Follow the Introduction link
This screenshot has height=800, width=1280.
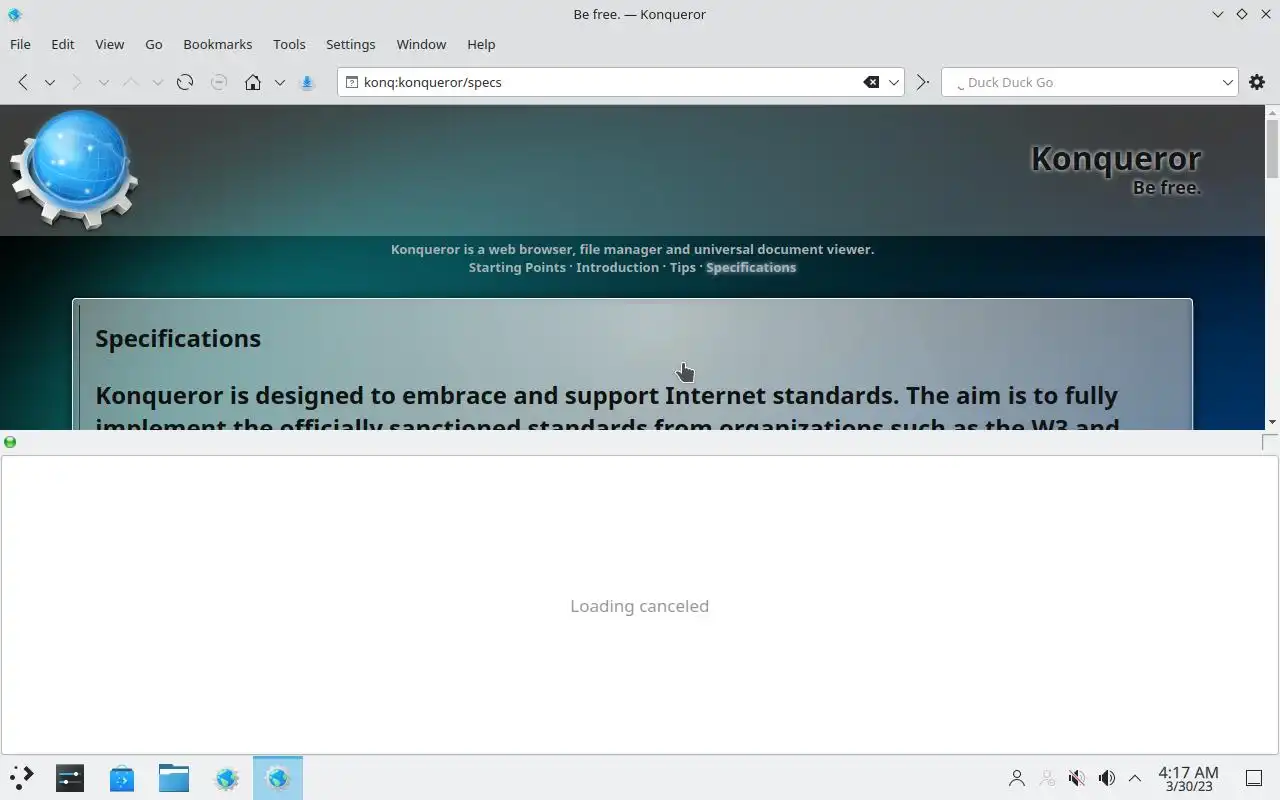tap(617, 267)
